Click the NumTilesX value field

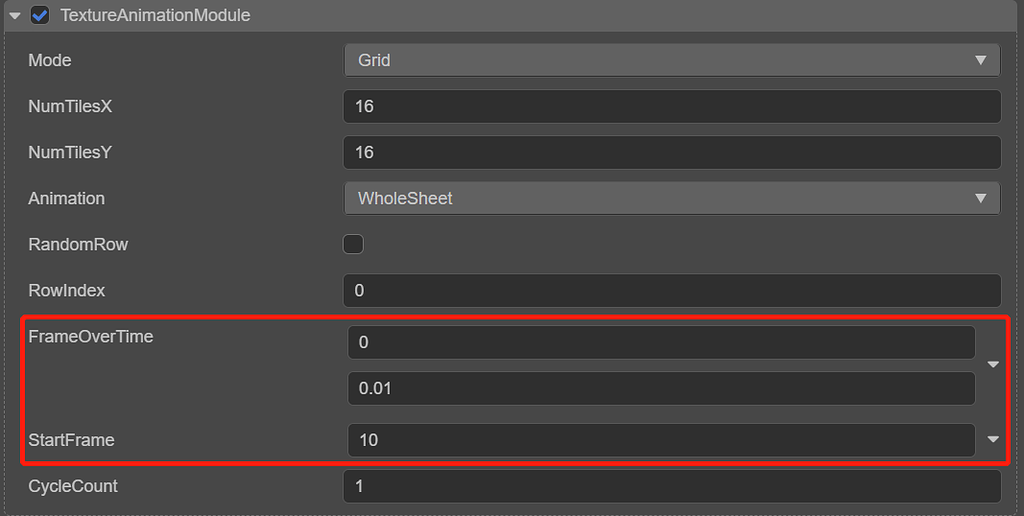point(672,106)
